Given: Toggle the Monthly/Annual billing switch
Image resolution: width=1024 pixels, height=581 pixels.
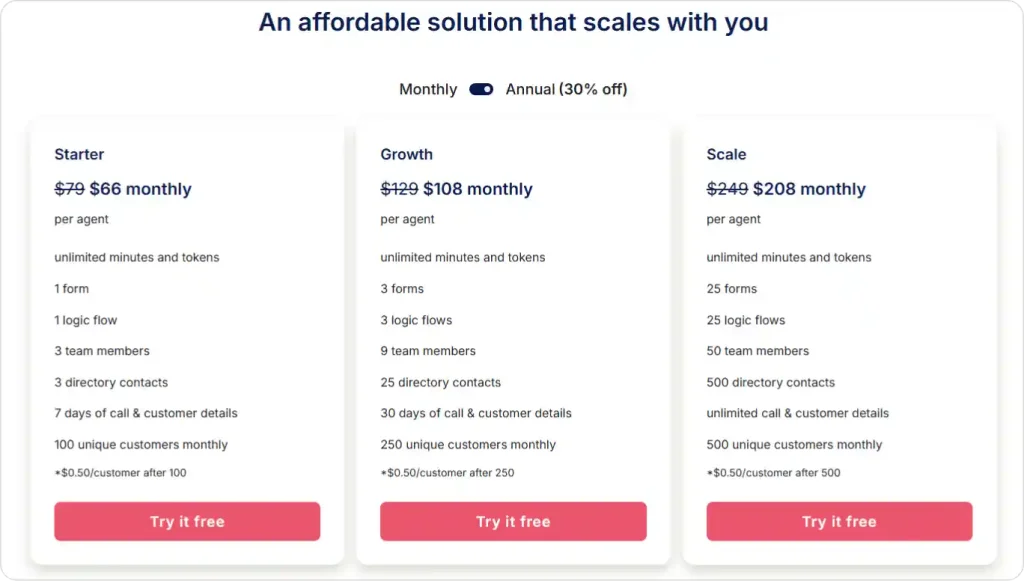Looking at the screenshot, I should click(x=481, y=89).
